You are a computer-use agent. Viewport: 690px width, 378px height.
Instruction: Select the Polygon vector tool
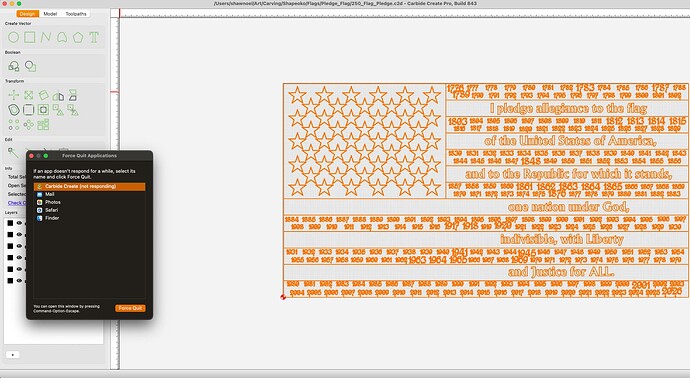[x=78, y=37]
